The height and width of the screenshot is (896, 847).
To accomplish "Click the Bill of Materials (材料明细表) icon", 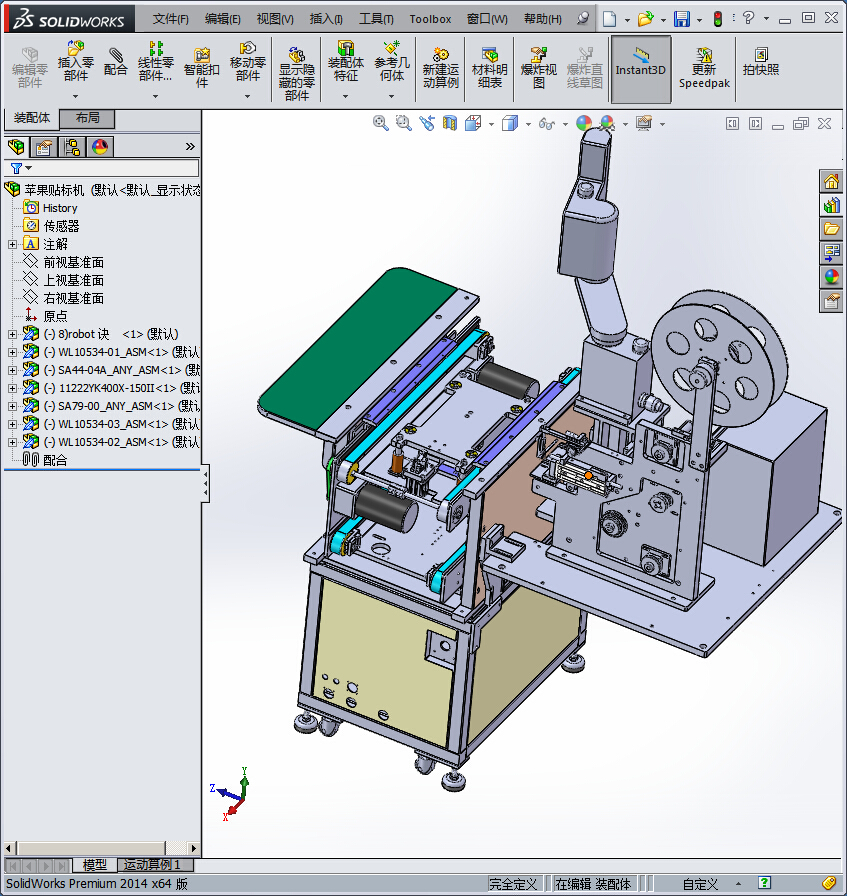I will (490, 68).
